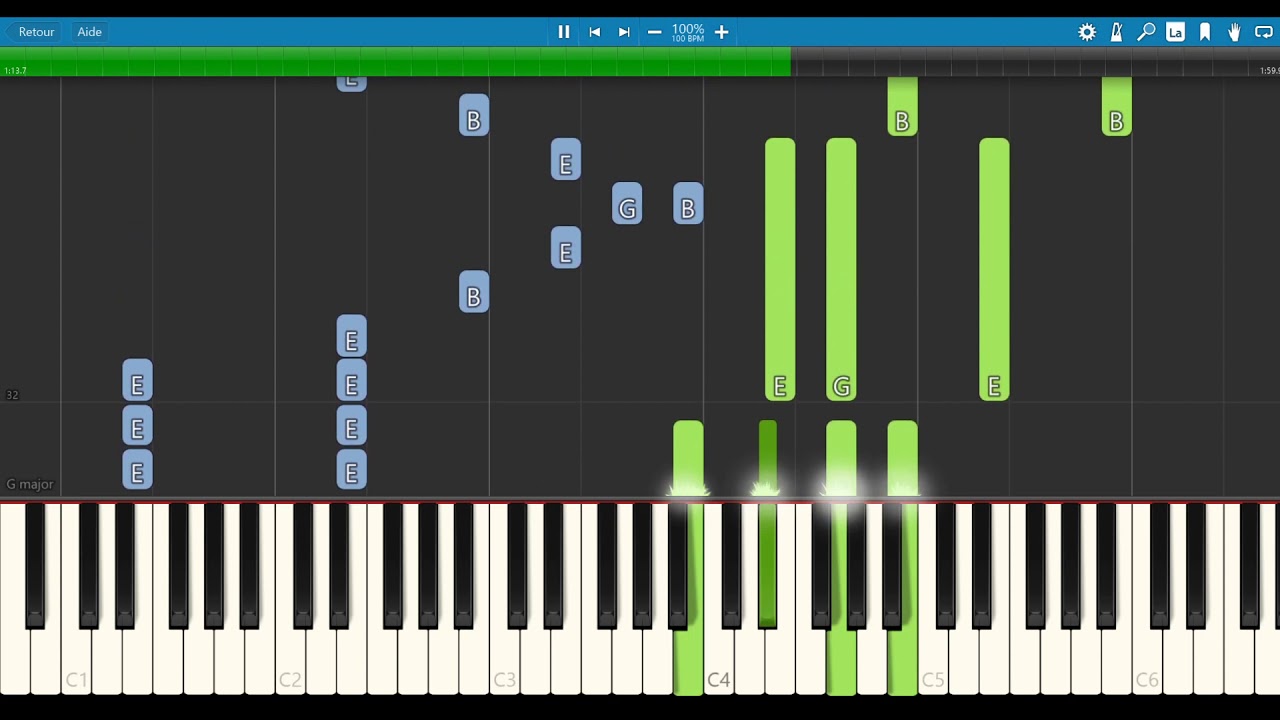Viewport: 1280px width, 720px height.
Task: Toggle the metronome icon
Action: [x=1117, y=32]
